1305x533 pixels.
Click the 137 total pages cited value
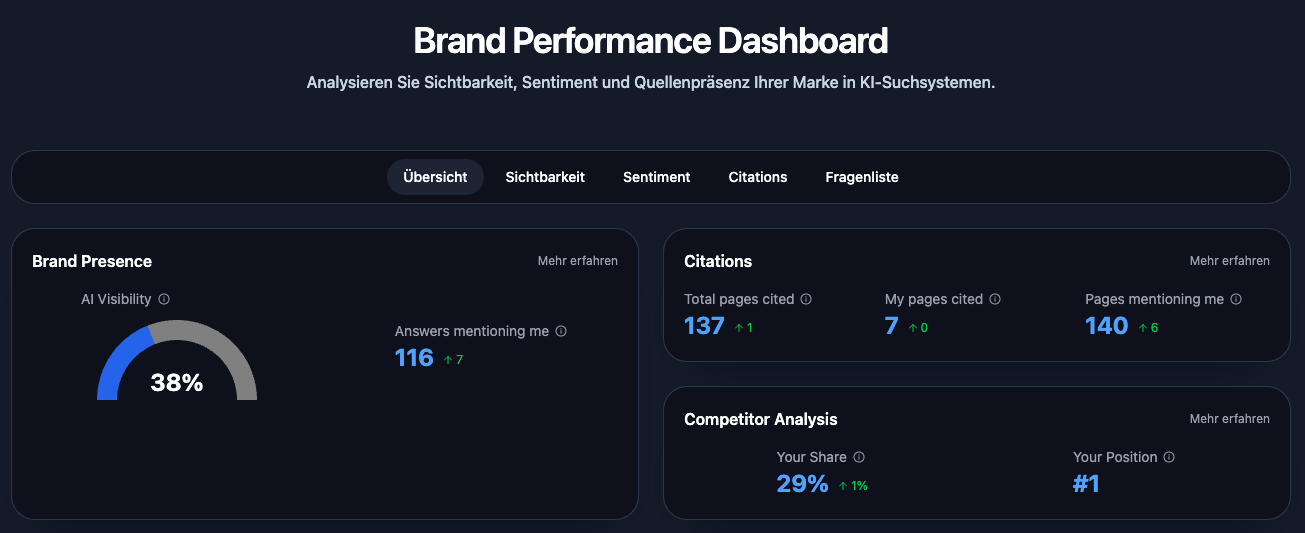(704, 326)
